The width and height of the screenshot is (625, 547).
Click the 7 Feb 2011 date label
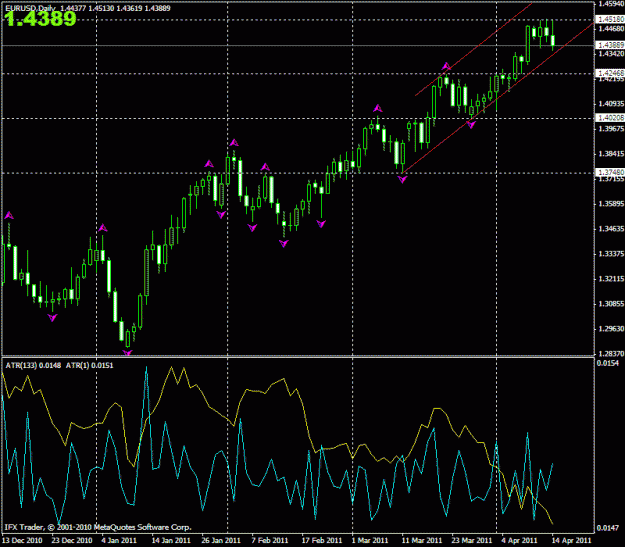coord(269,541)
